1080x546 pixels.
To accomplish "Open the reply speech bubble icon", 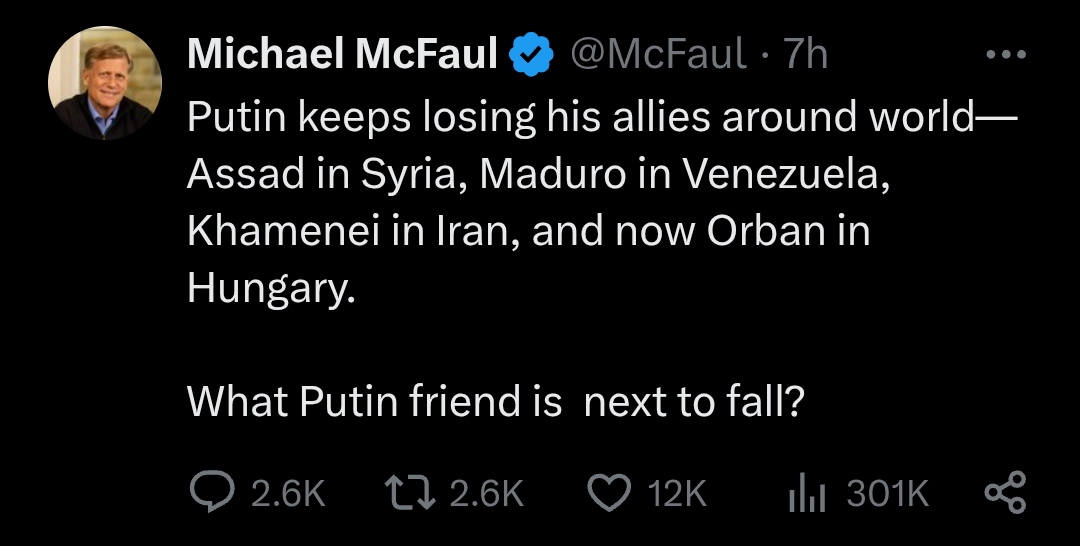I will point(211,492).
